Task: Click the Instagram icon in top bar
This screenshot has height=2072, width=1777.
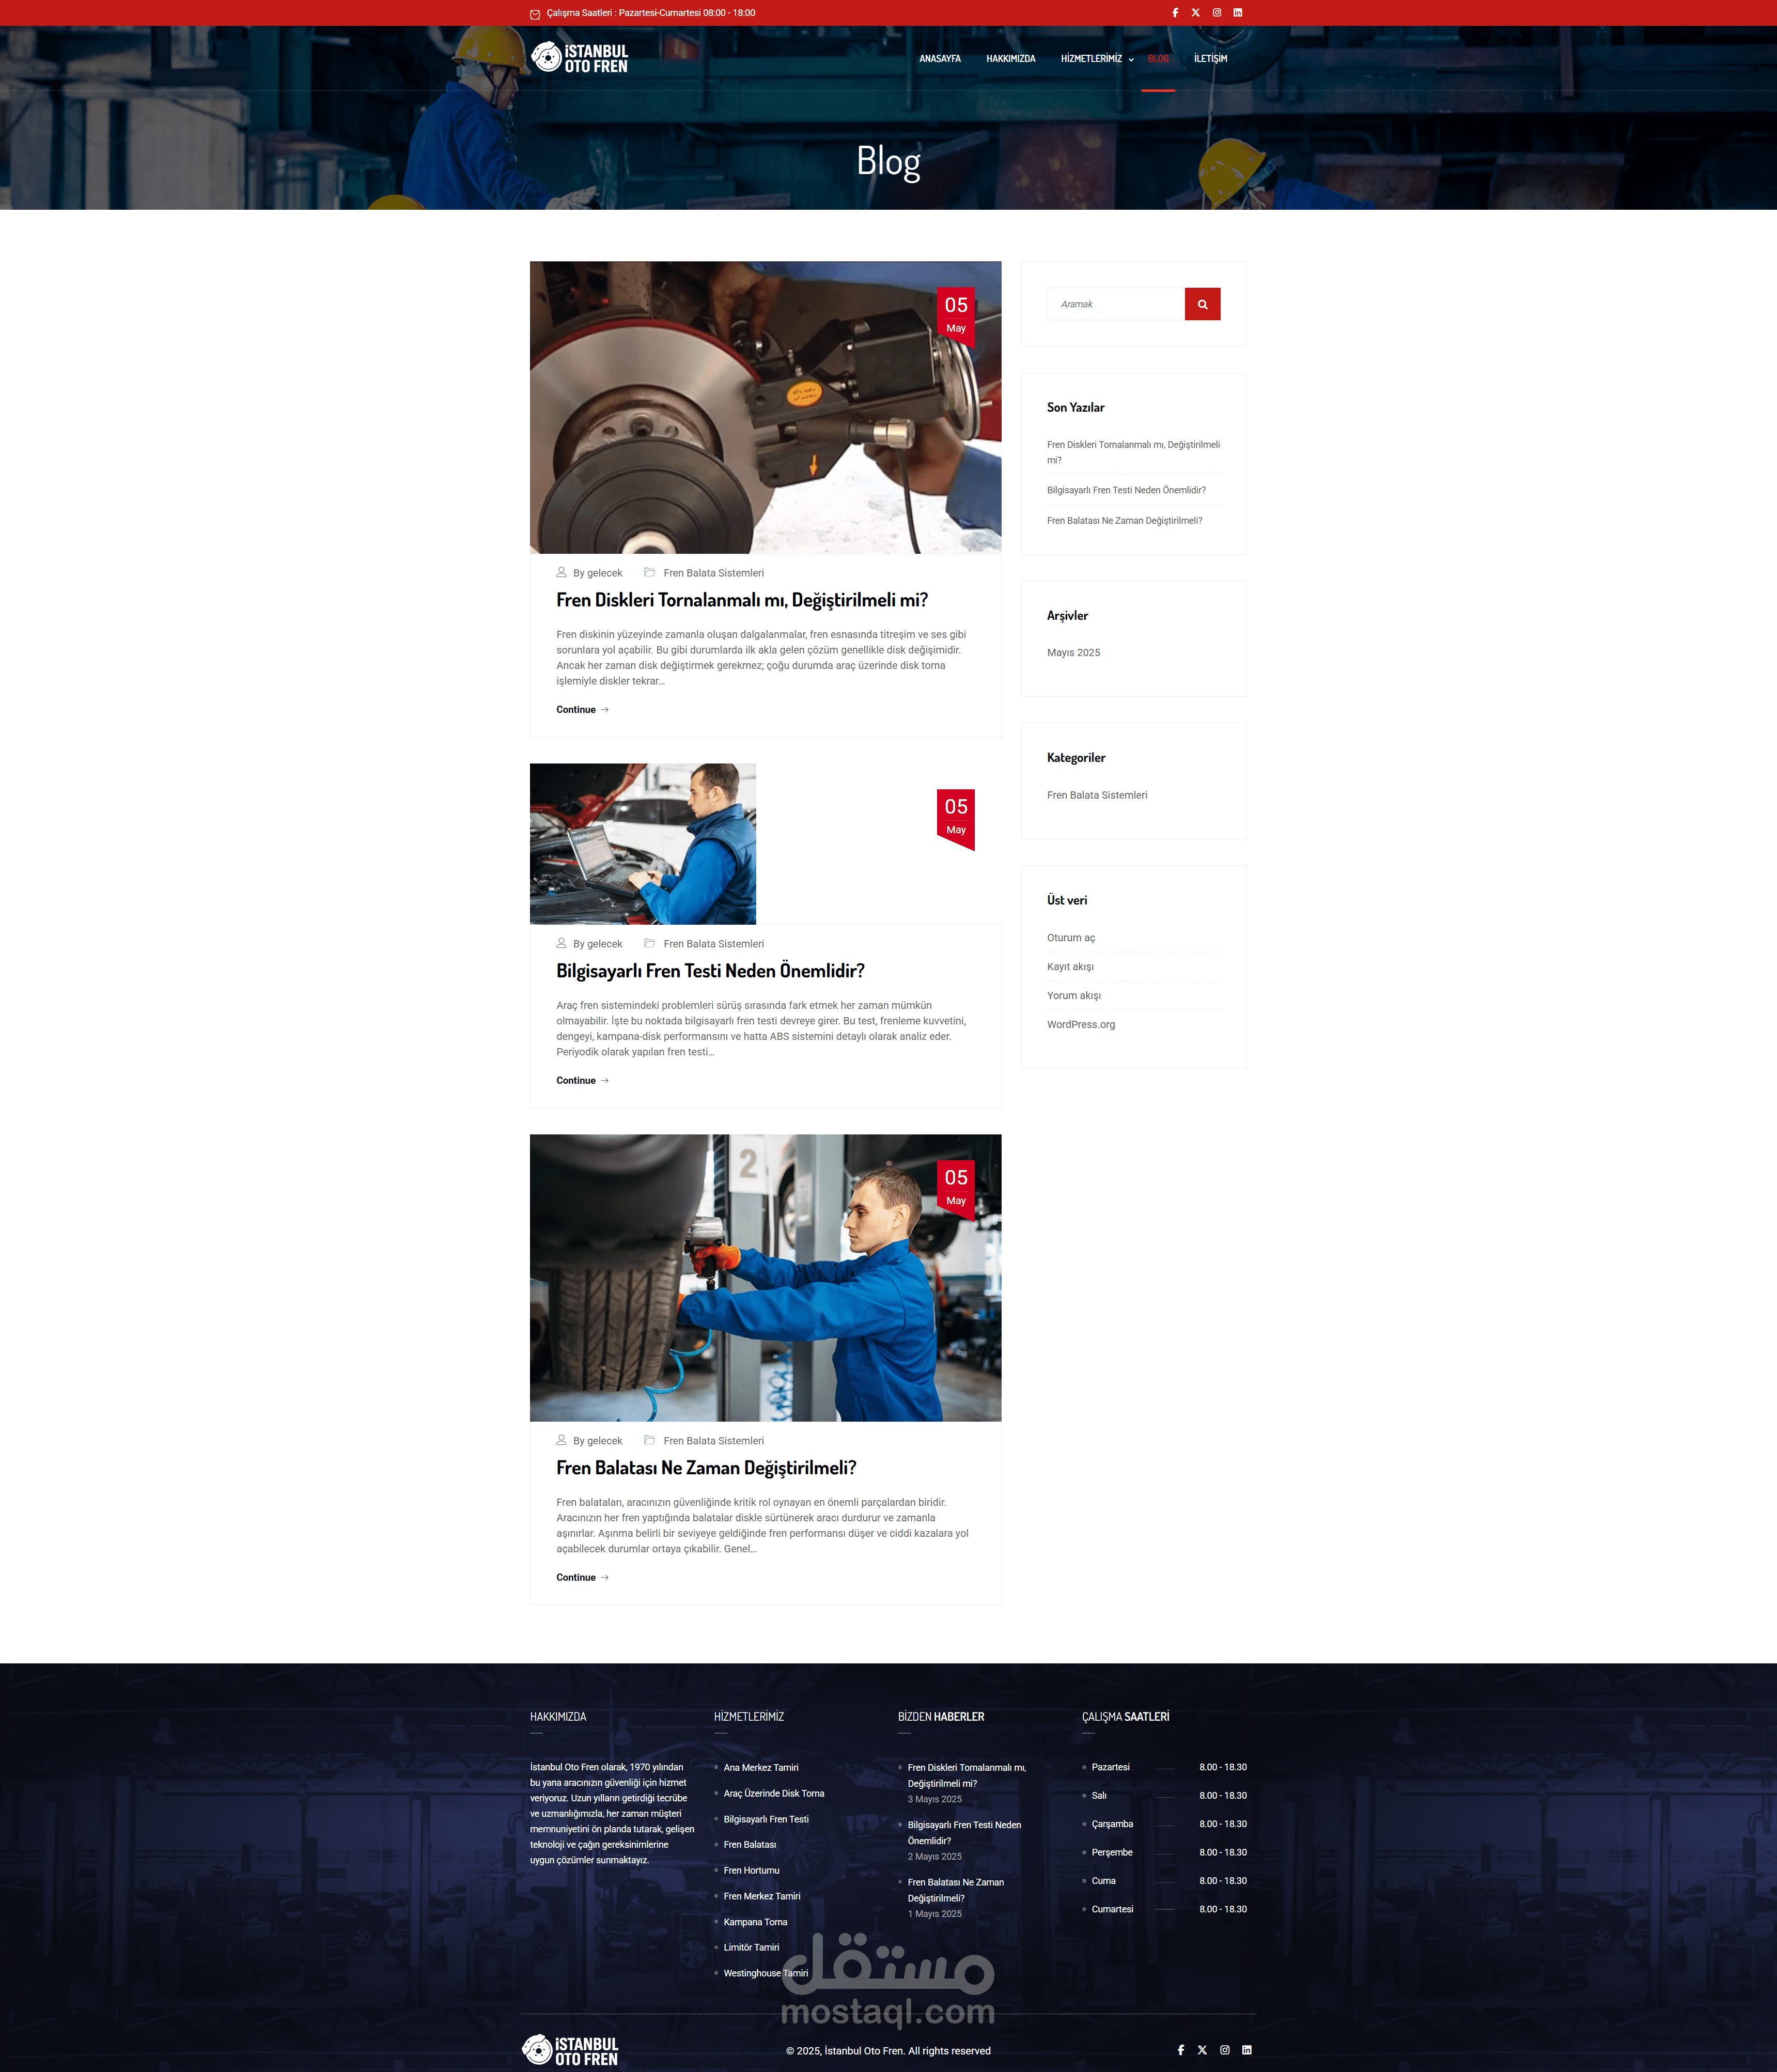Action: 1217,13
